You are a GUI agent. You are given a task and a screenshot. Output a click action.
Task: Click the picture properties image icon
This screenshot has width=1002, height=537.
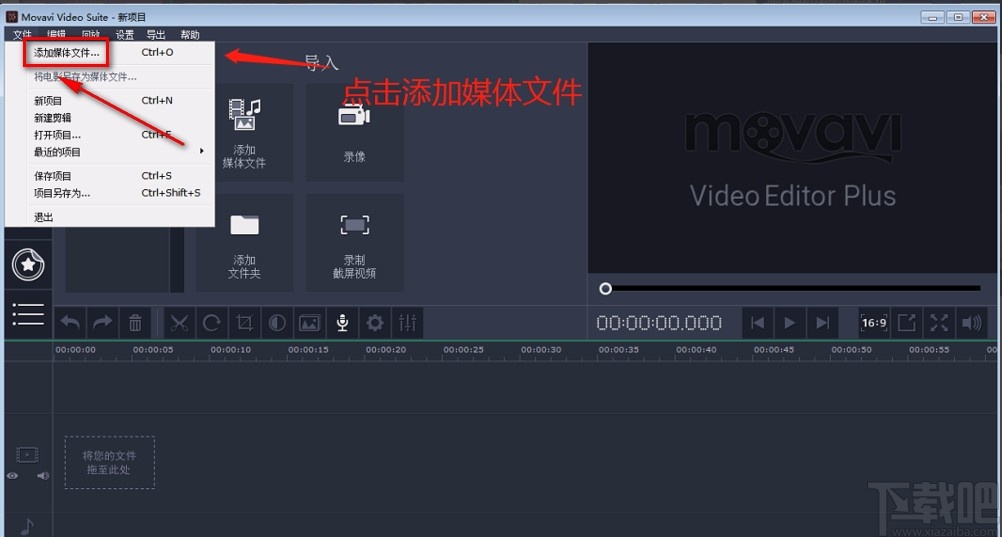click(310, 323)
